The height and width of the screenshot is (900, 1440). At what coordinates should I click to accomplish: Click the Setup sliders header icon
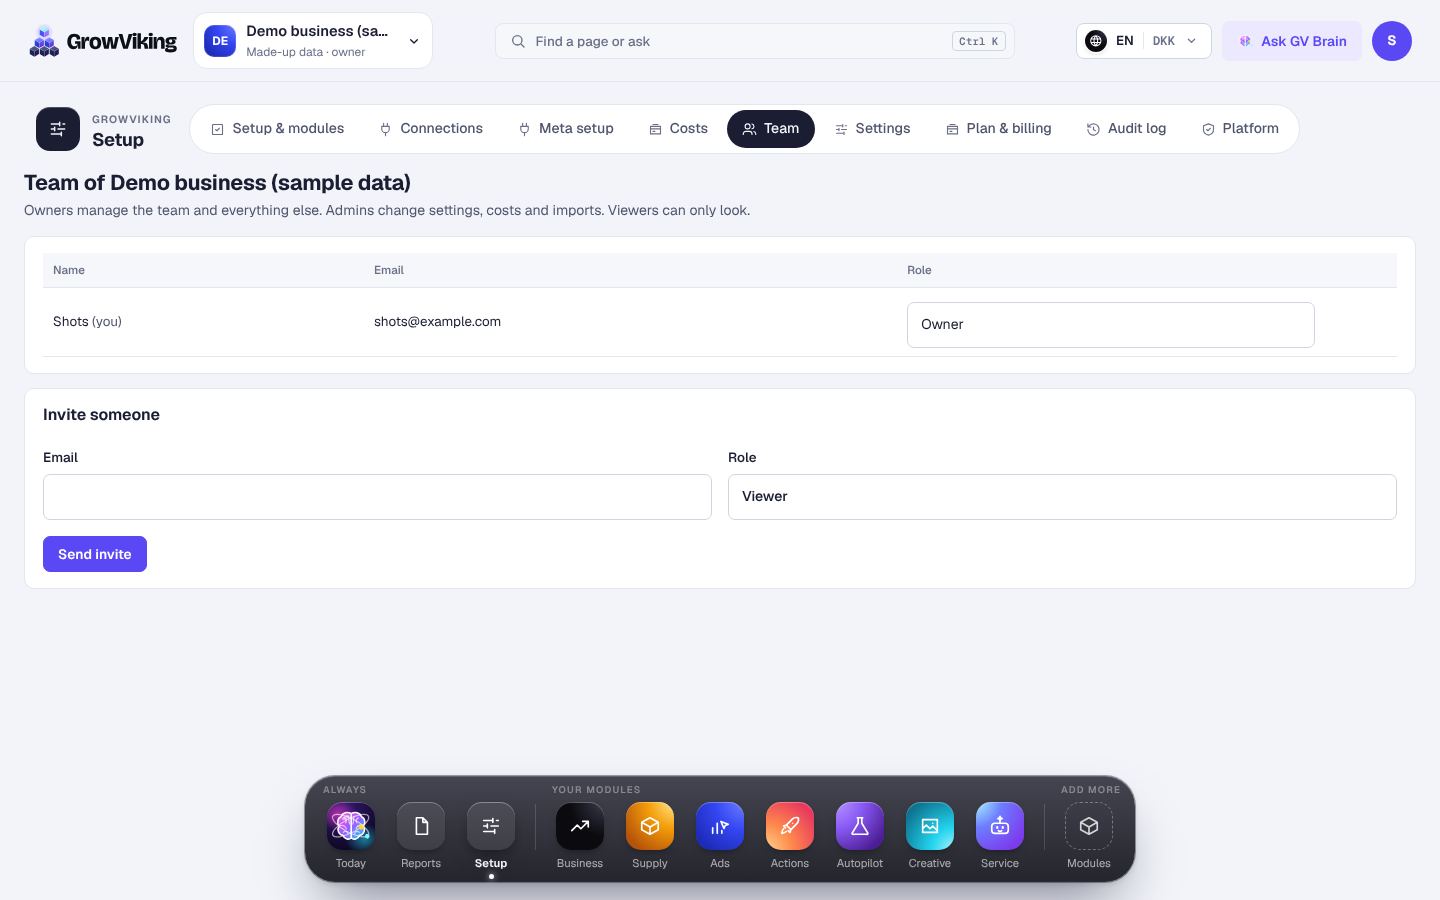[x=58, y=129]
